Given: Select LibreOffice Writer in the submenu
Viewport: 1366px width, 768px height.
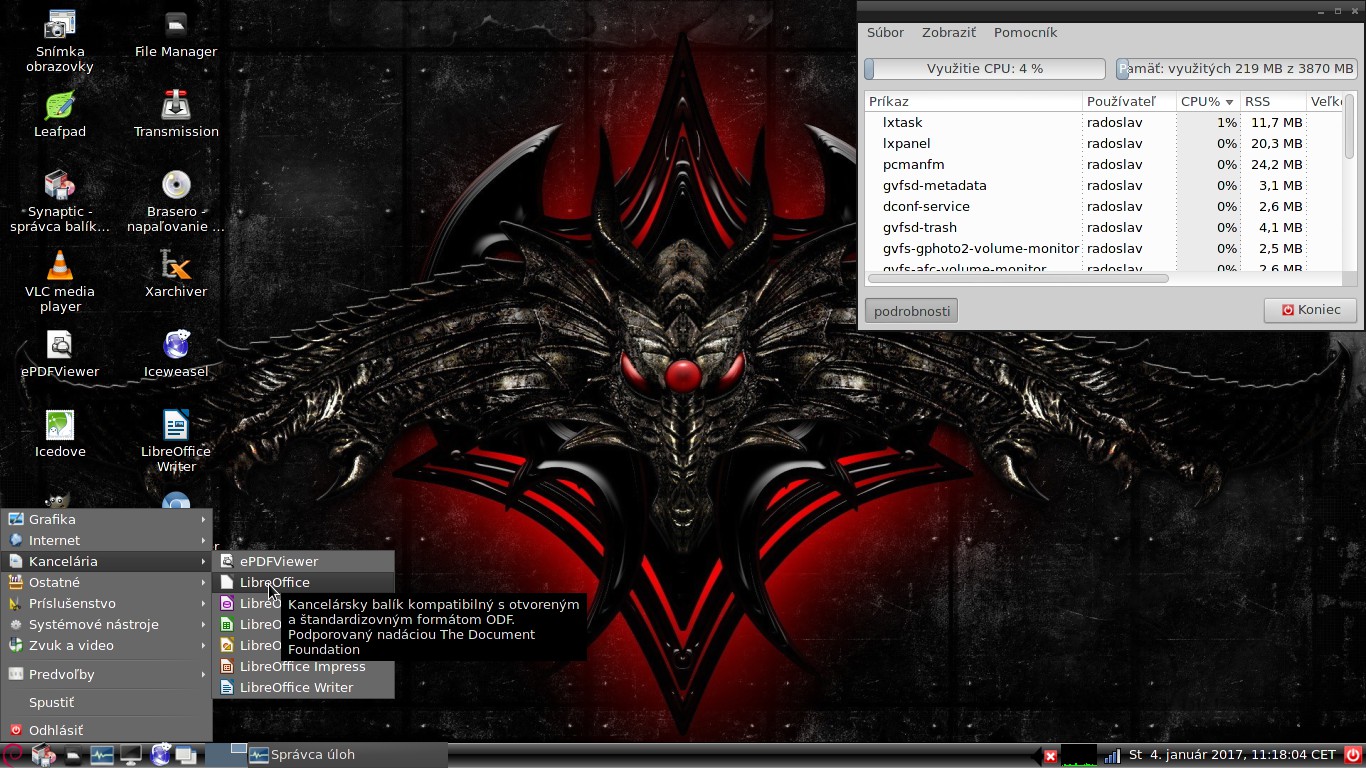Looking at the screenshot, I should 303,687.
